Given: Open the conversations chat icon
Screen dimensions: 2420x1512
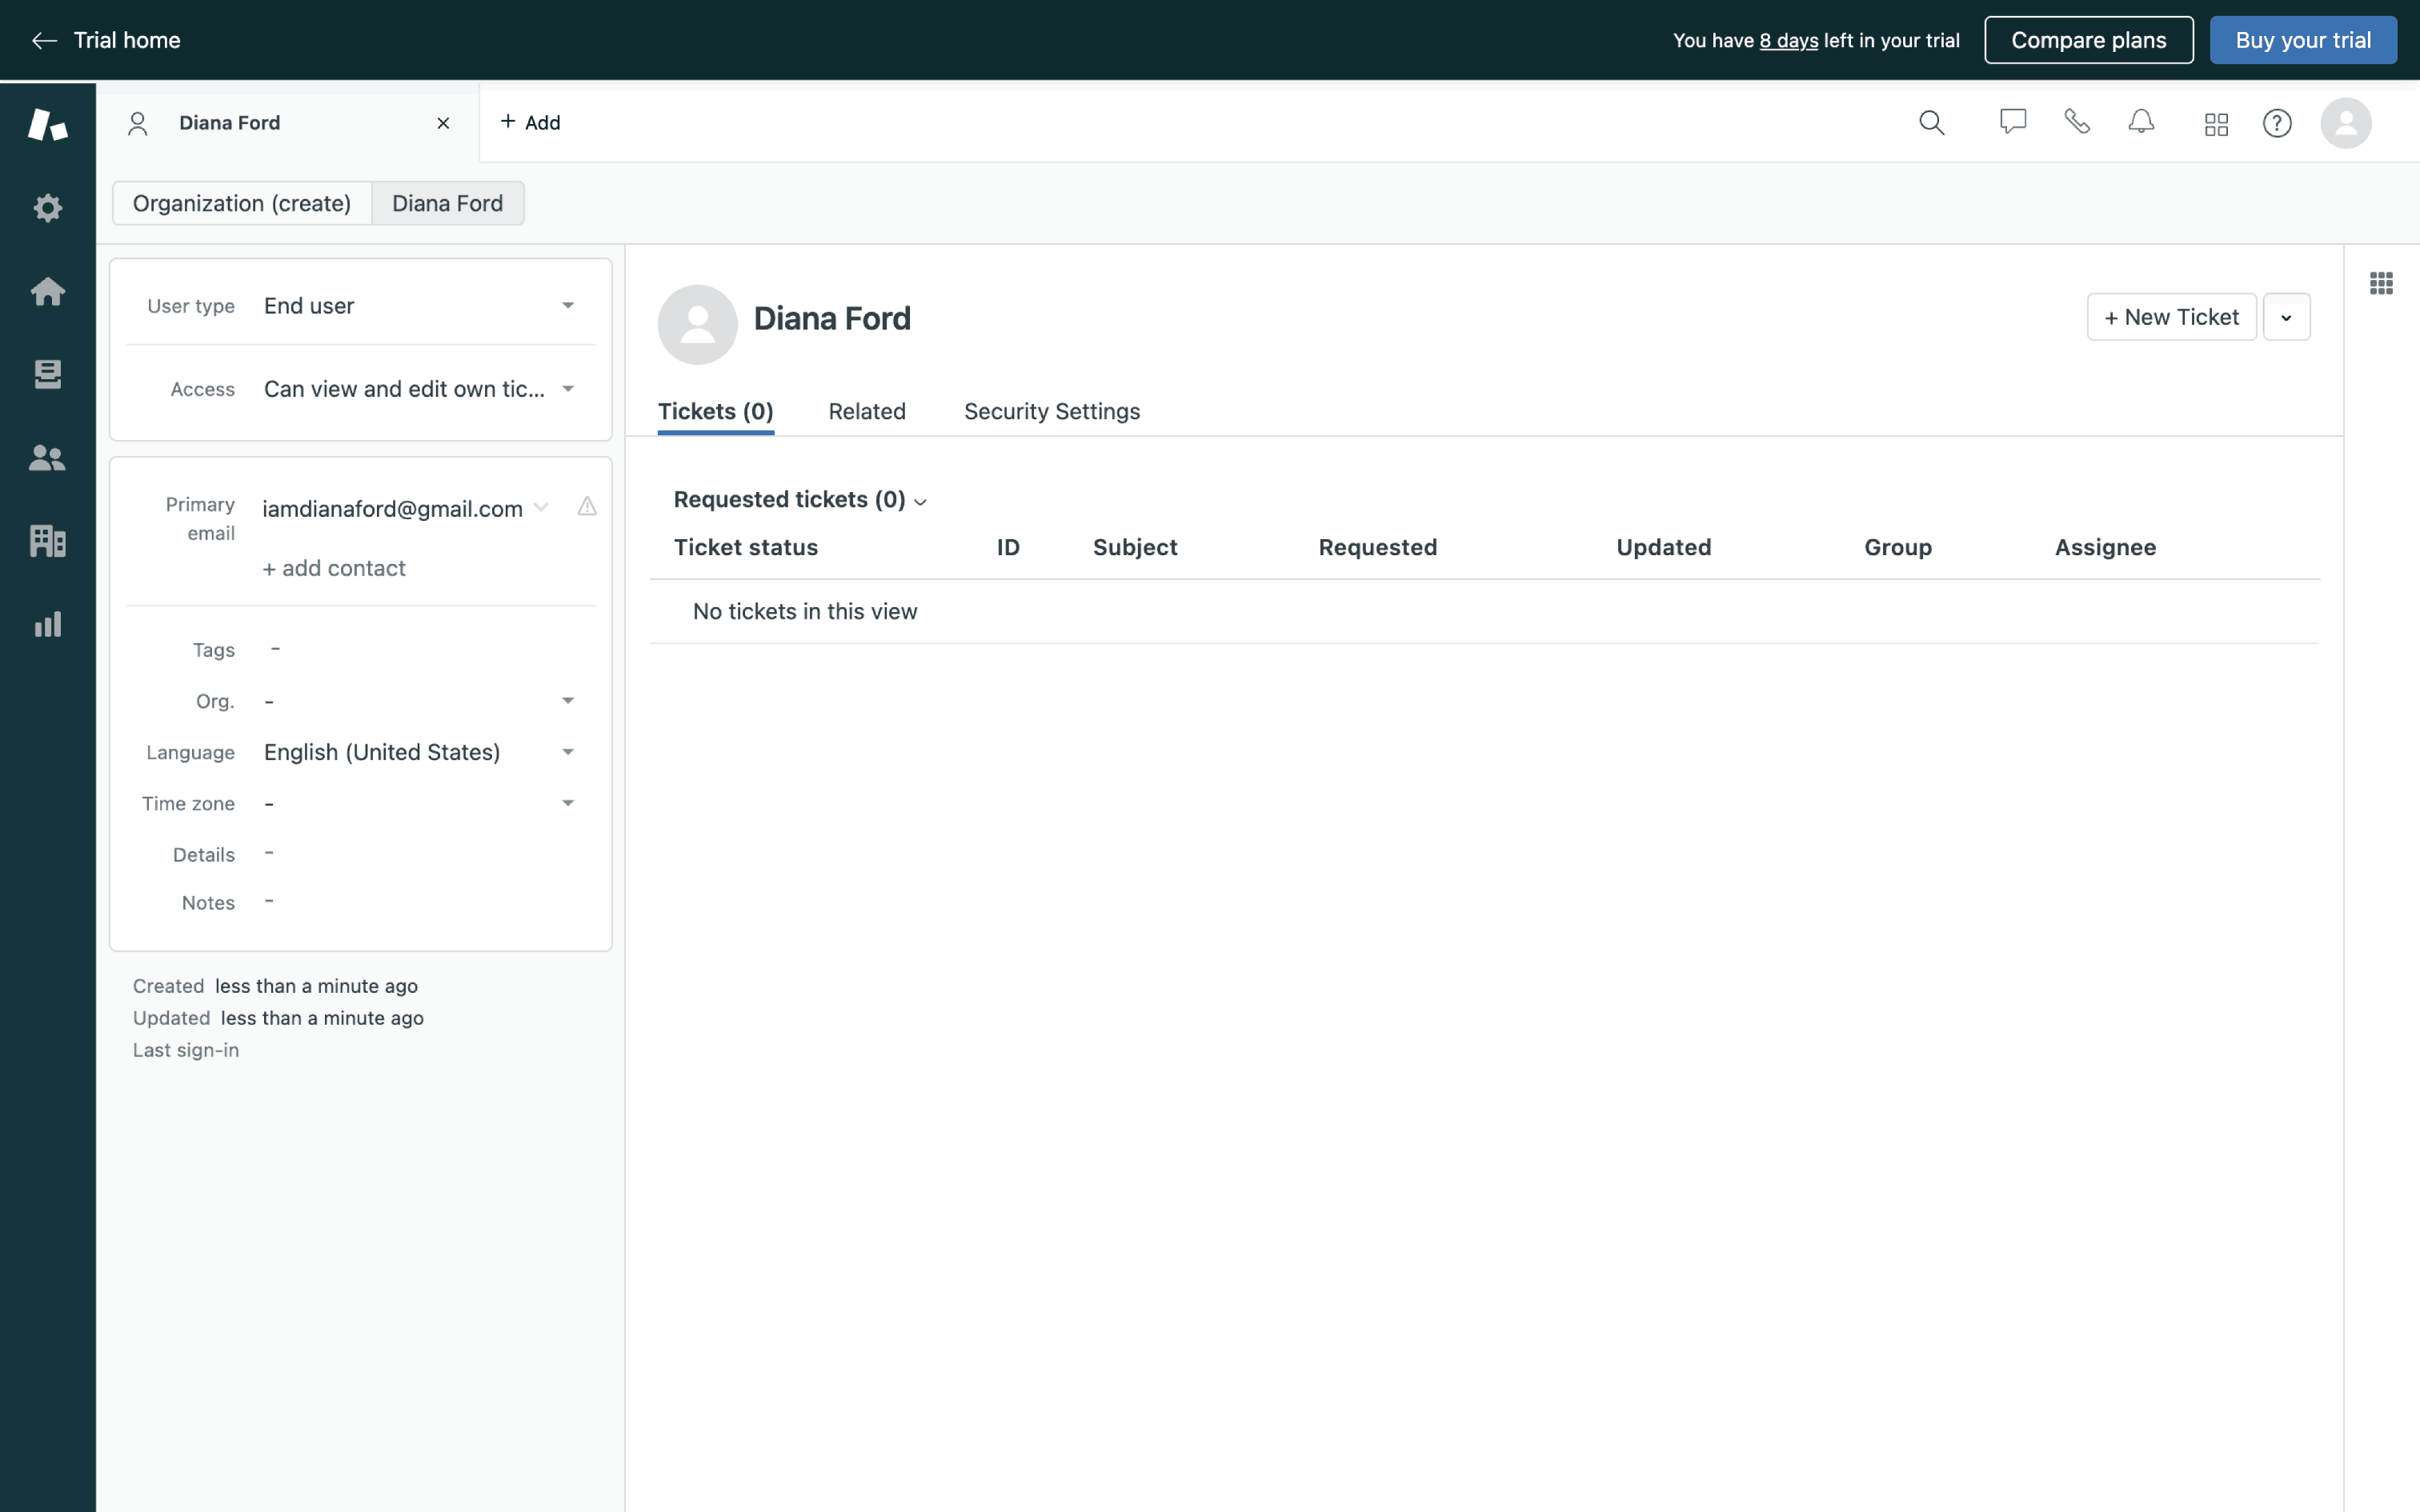Looking at the screenshot, I should point(2012,122).
